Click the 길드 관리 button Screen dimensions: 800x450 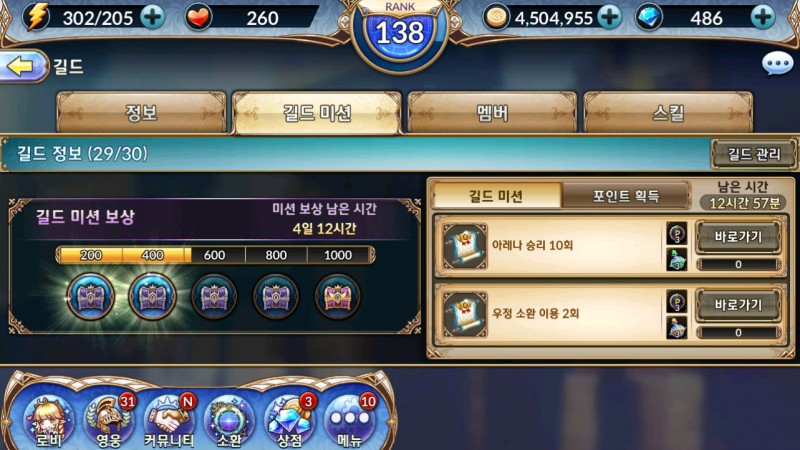[754, 154]
